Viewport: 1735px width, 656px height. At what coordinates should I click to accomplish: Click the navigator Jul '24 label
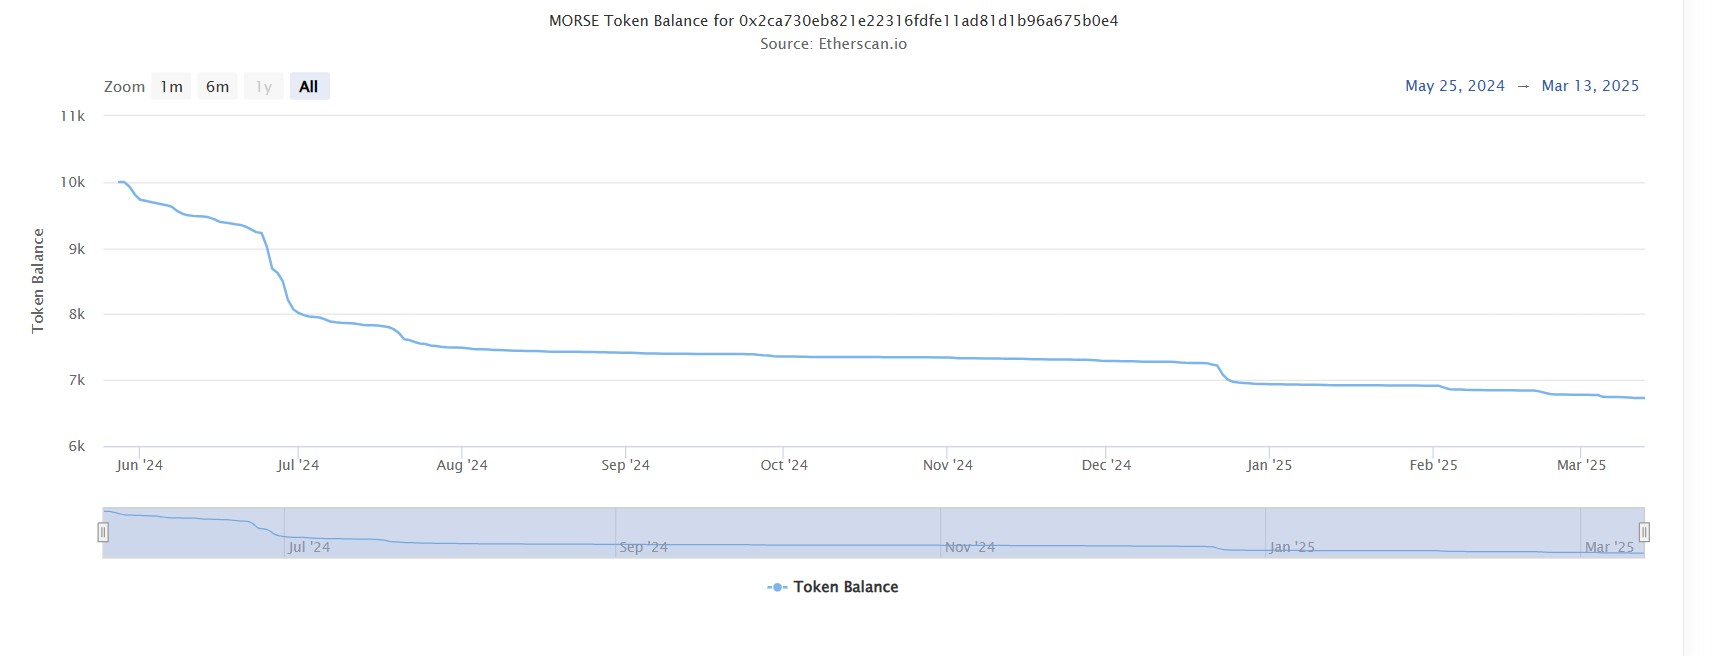(309, 547)
